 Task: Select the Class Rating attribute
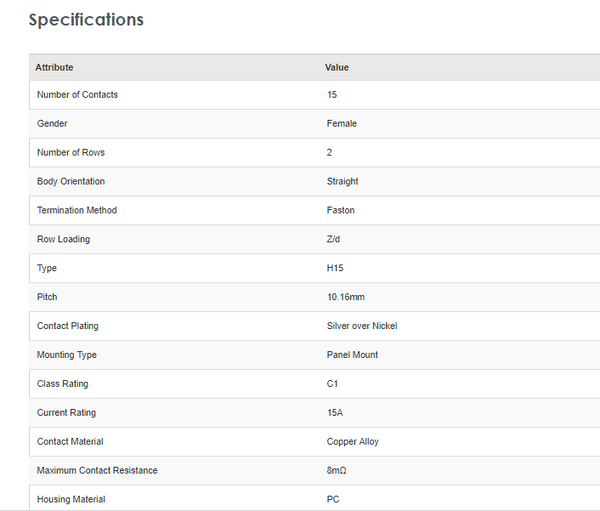coord(63,384)
